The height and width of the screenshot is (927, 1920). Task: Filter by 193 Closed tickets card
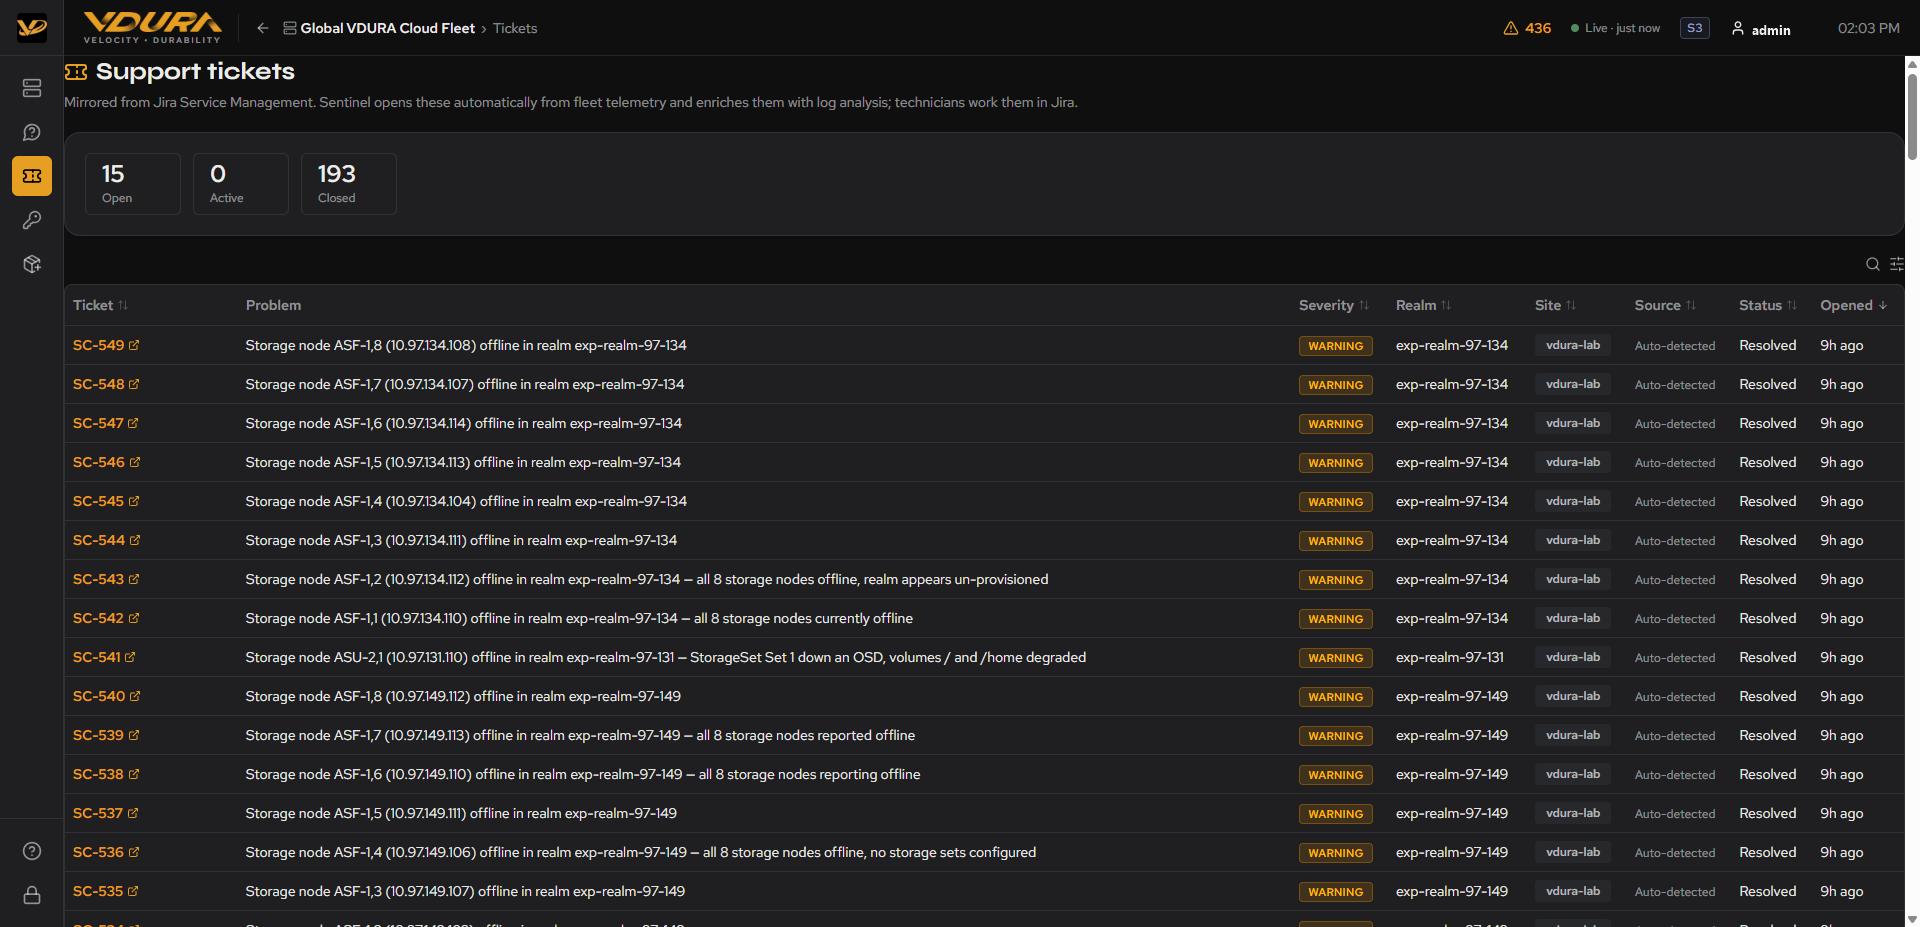click(x=349, y=184)
